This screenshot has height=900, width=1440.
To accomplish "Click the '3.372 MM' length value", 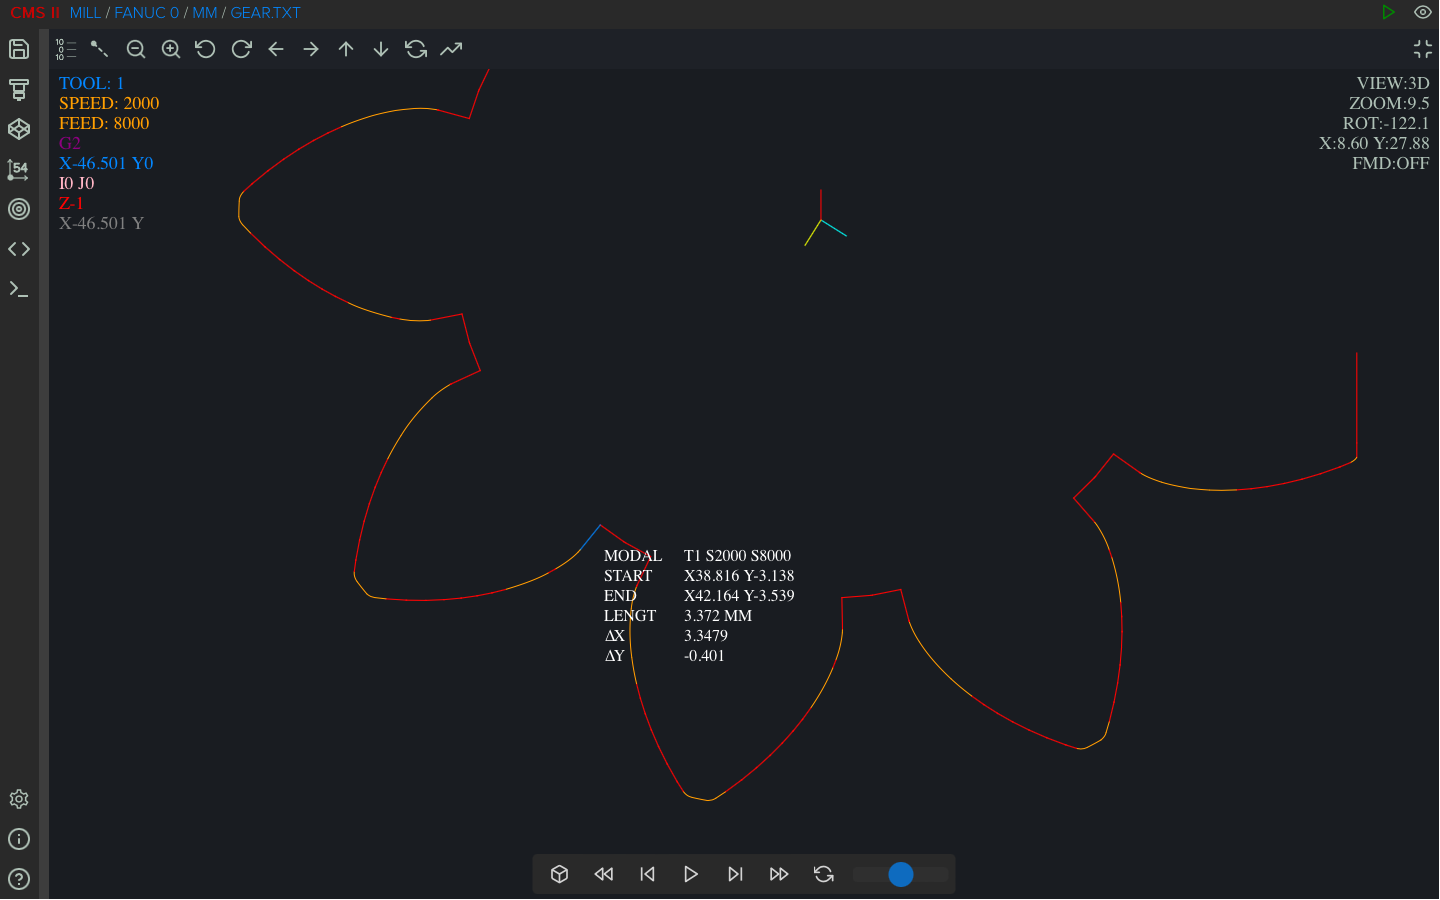I will point(718,616).
